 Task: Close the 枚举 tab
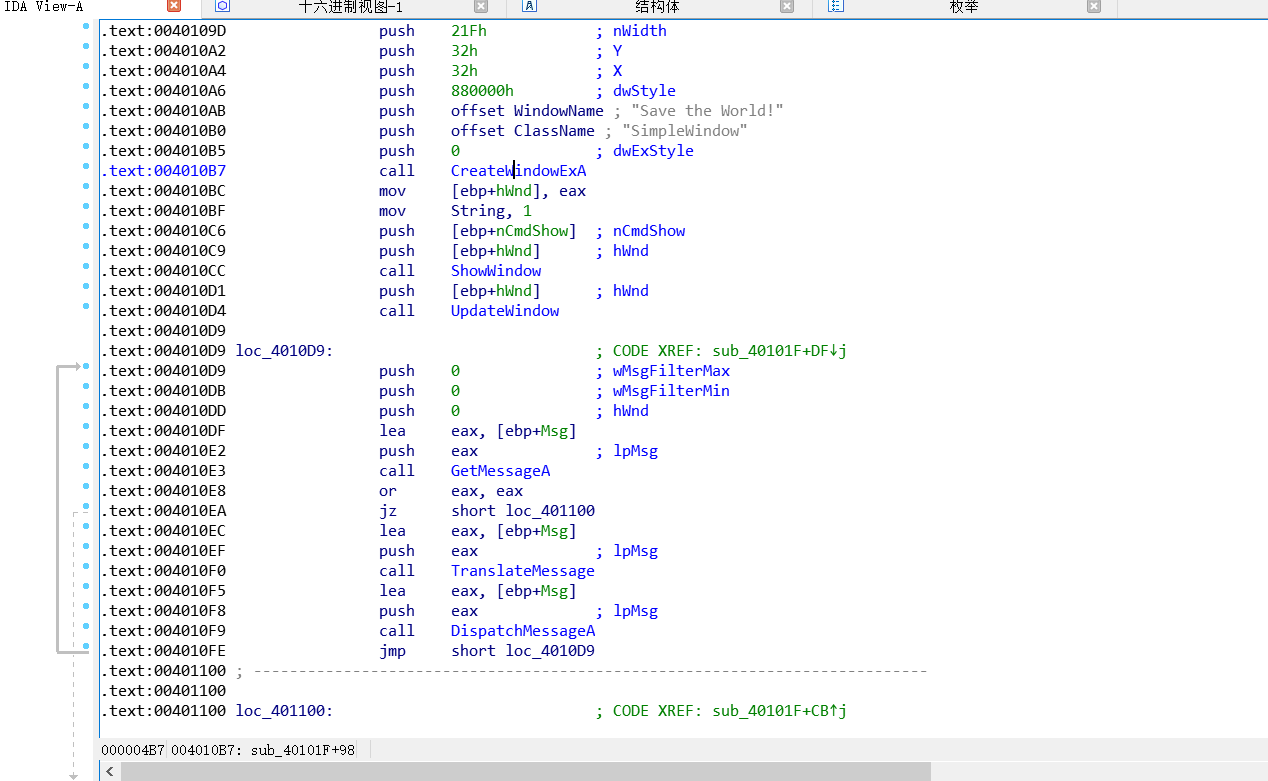click(1093, 6)
